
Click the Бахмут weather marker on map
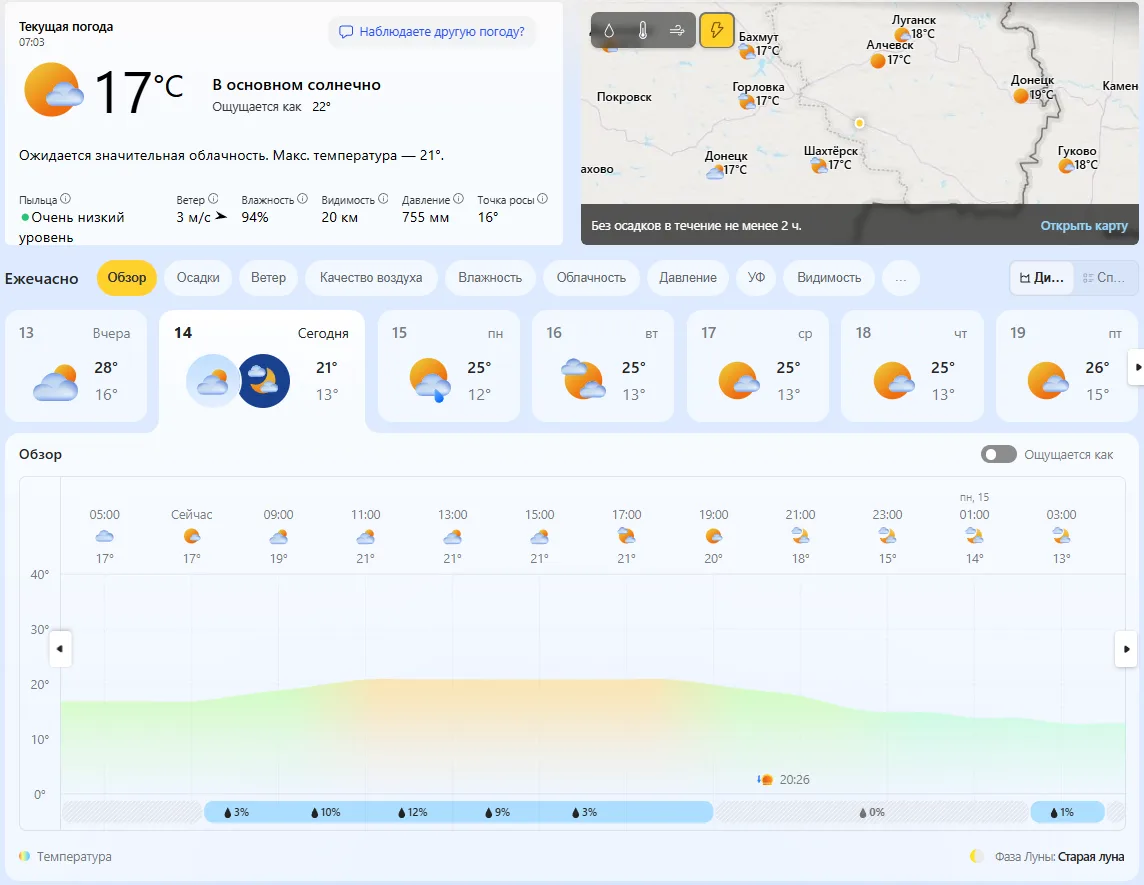click(x=747, y=51)
